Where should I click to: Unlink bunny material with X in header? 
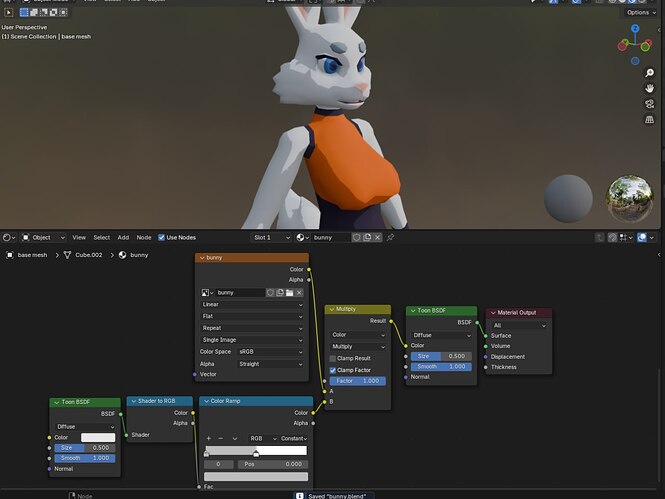(377, 237)
